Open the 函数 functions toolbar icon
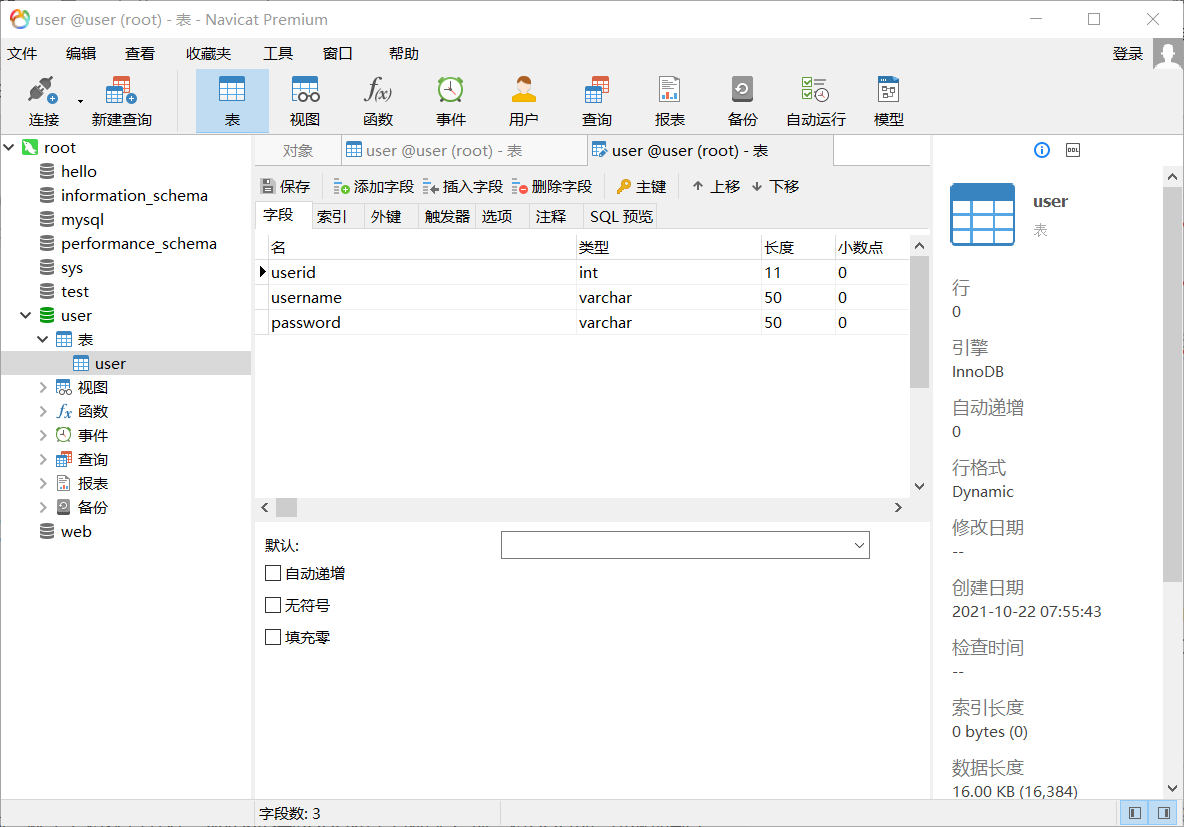Screen dimensions: 1184x827 [x=378, y=101]
